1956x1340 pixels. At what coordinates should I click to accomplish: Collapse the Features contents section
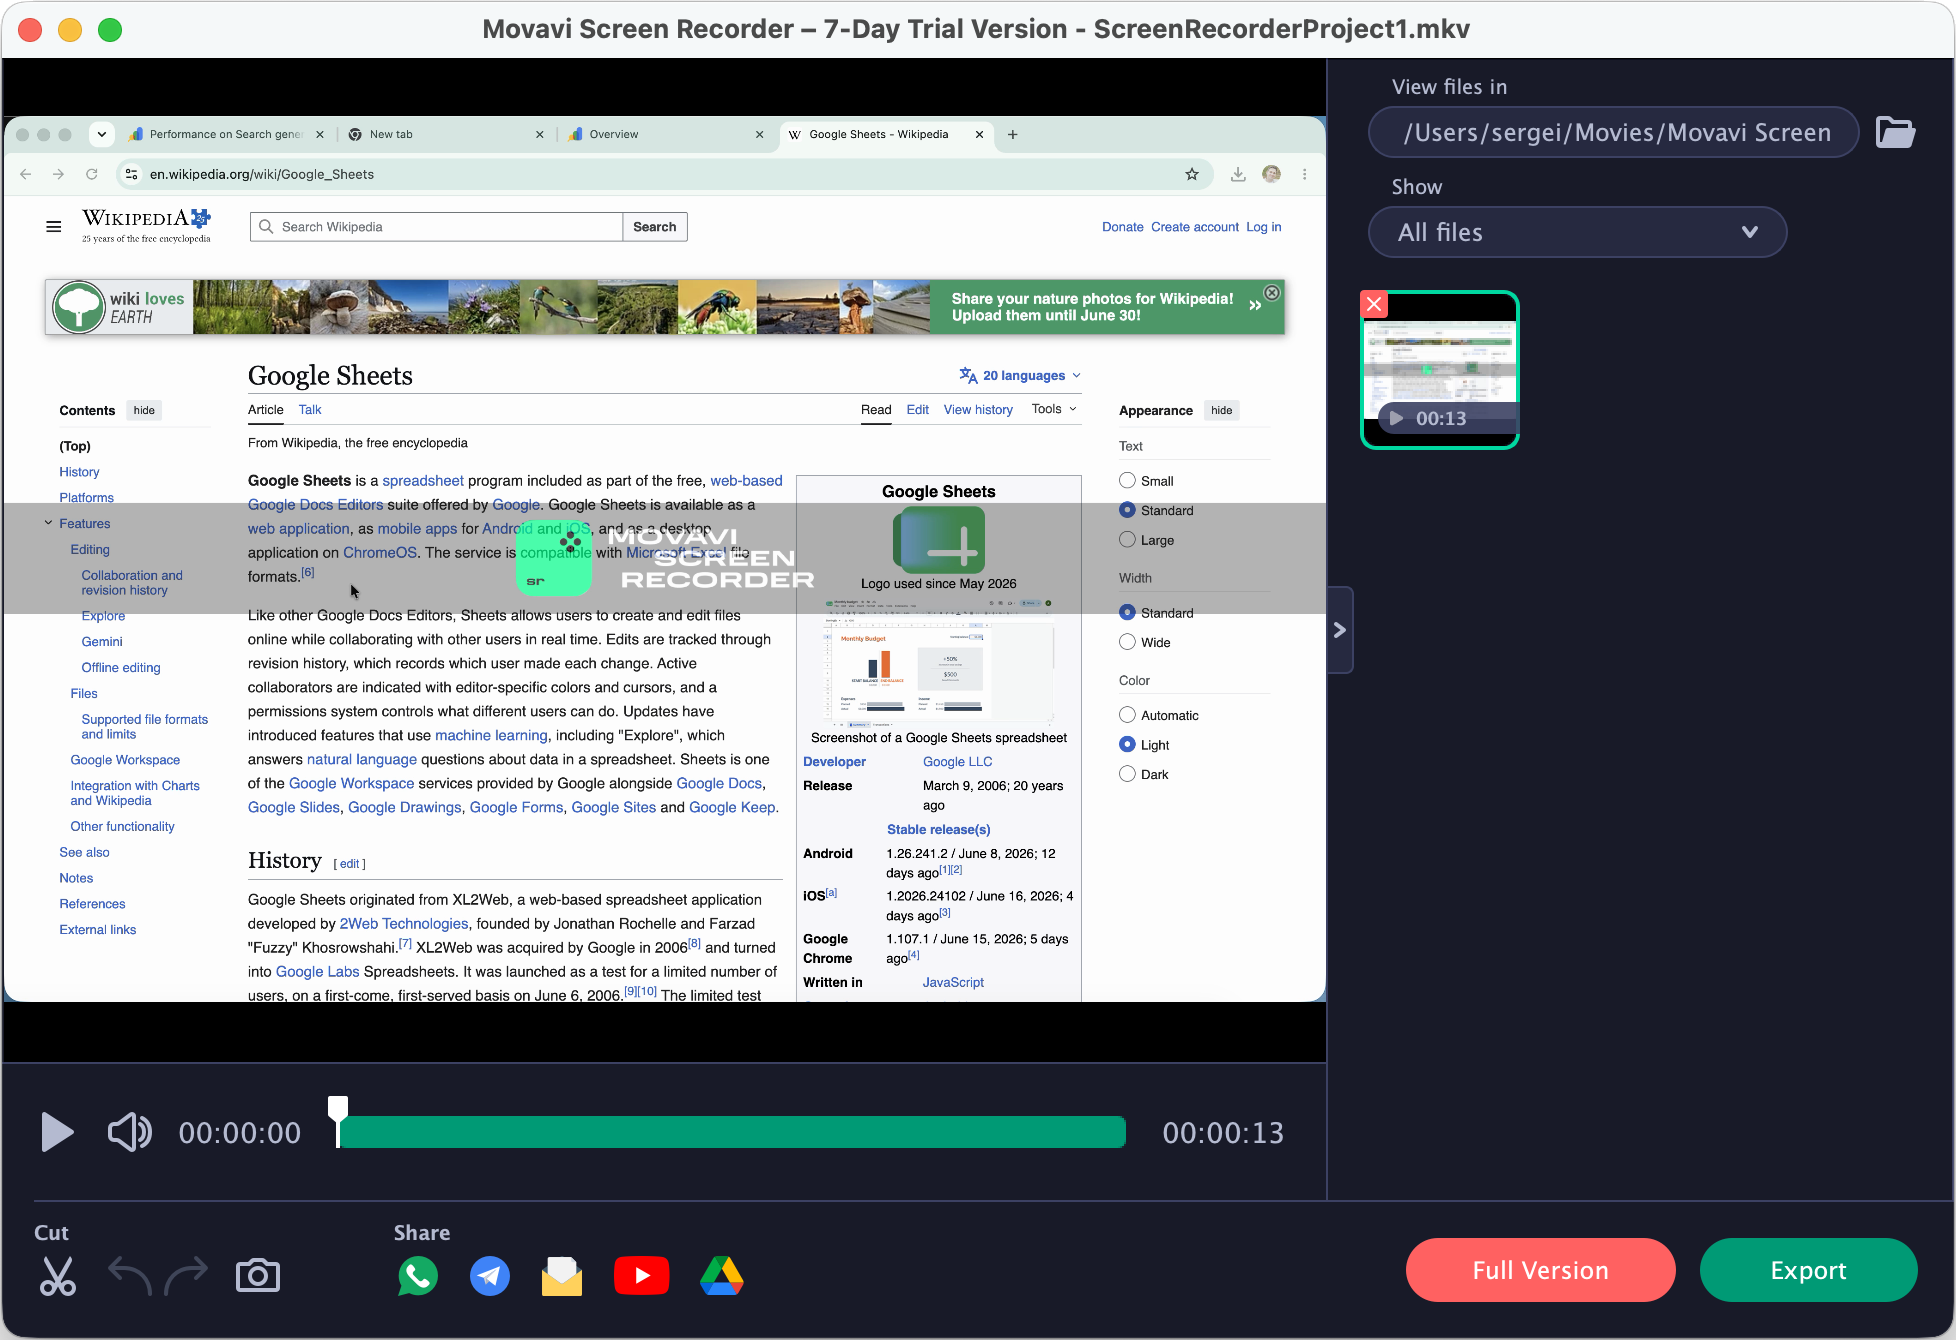point(48,523)
